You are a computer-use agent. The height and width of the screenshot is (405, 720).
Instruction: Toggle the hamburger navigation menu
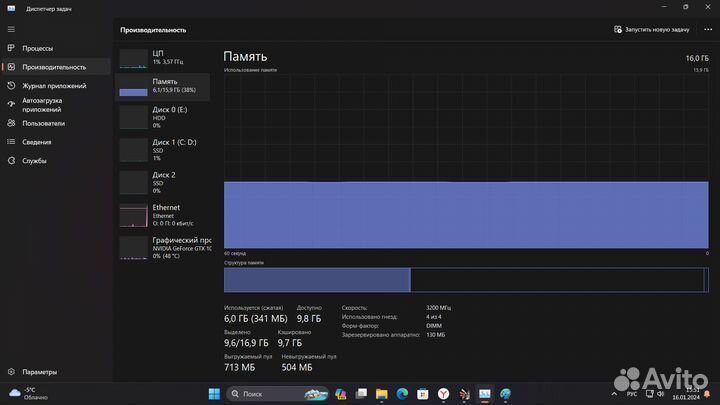11,29
